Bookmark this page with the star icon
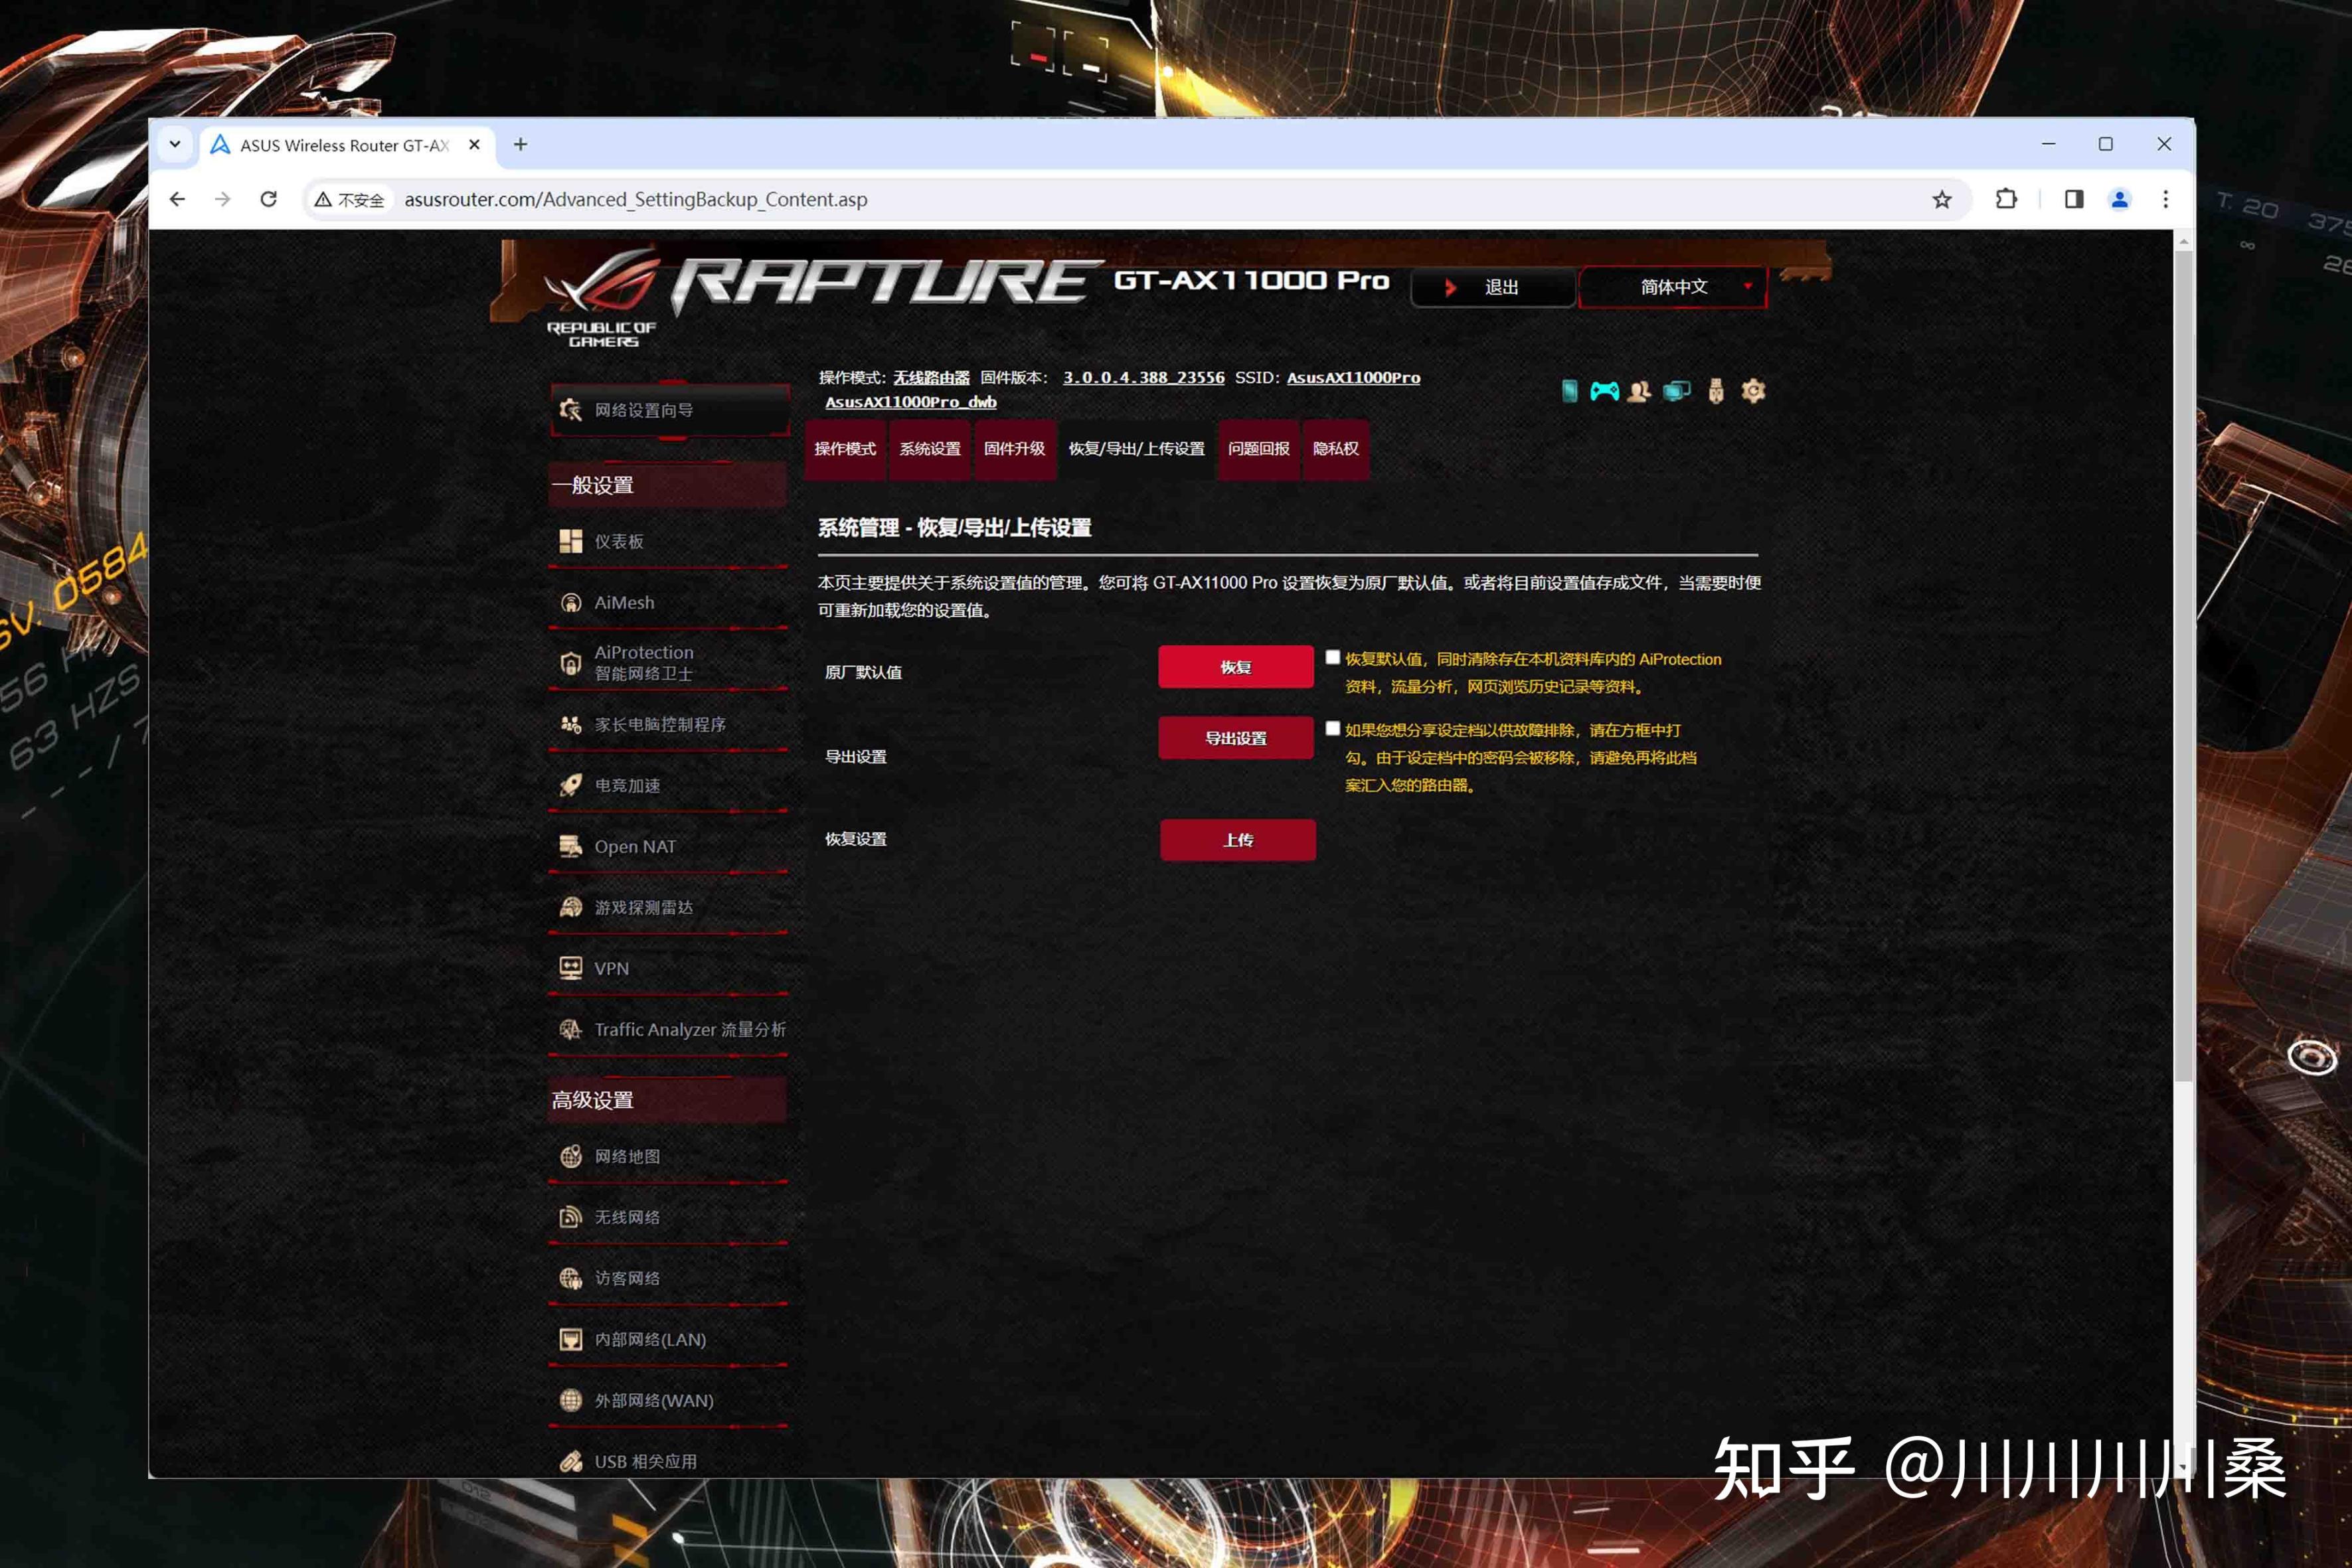This screenshot has height=1568, width=2352. click(x=1942, y=200)
